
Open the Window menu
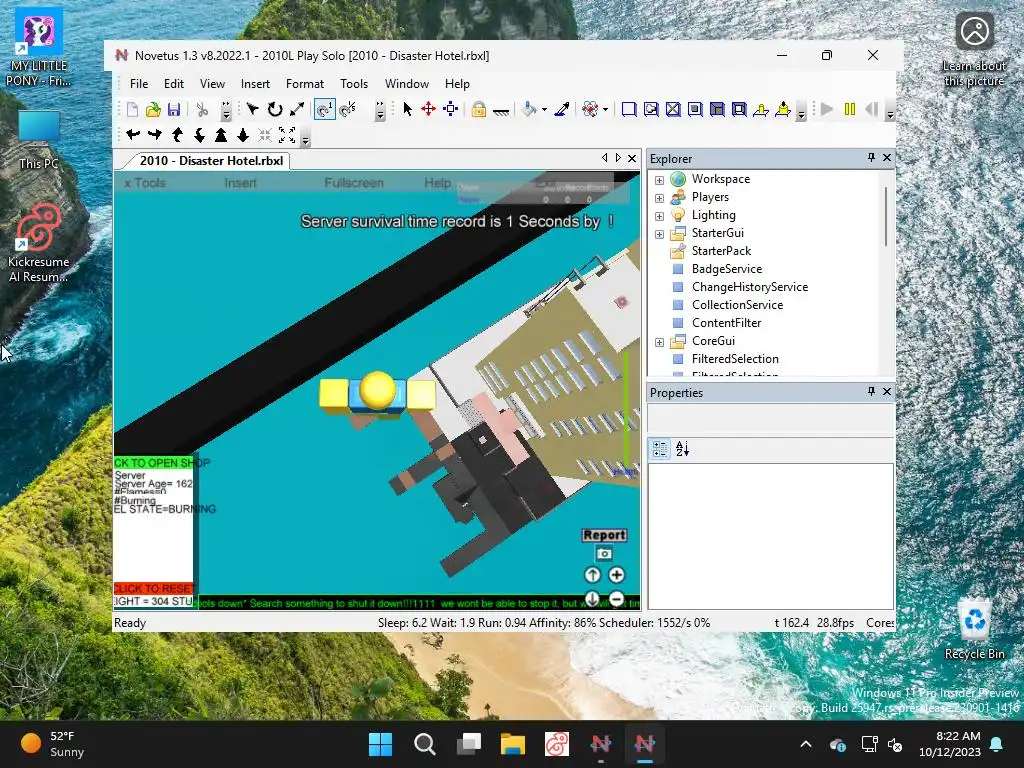point(407,84)
